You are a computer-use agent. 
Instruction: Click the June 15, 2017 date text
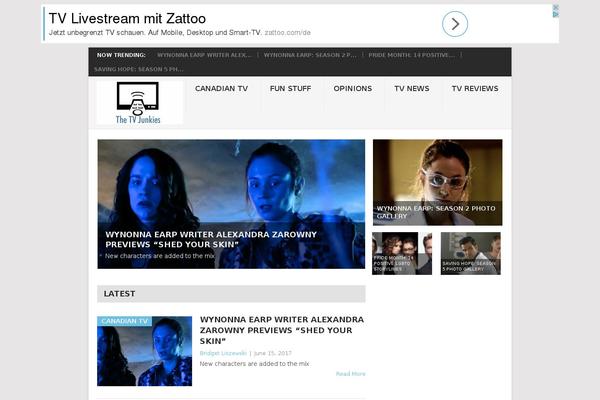272,353
